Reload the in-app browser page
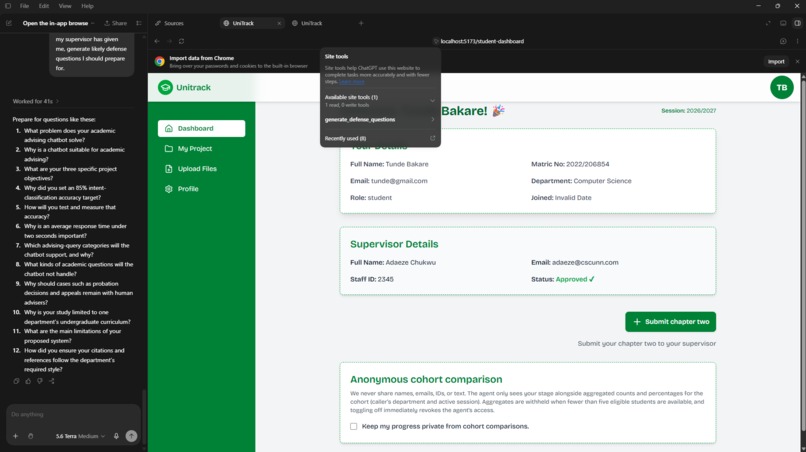The height and width of the screenshot is (452, 806). tap(181, 41)
